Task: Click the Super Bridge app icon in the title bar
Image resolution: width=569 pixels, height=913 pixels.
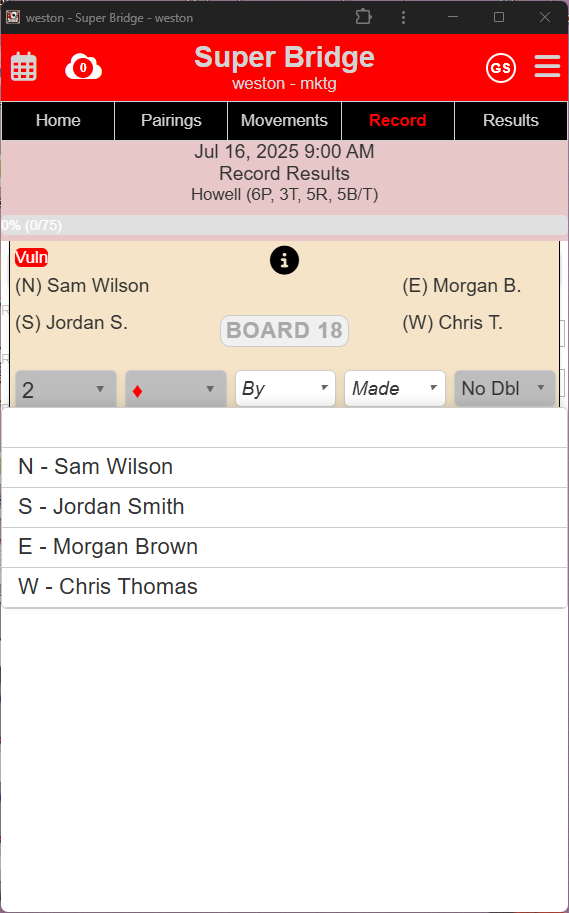Action: (x=13, y=17)
